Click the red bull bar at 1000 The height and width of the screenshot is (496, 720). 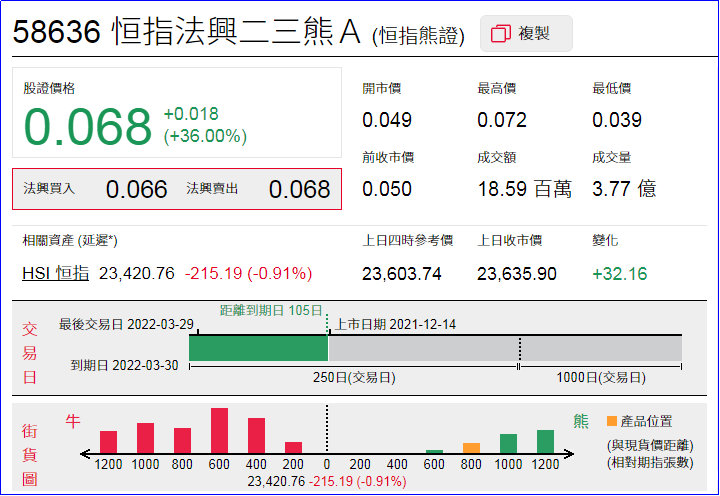(145, 438)
